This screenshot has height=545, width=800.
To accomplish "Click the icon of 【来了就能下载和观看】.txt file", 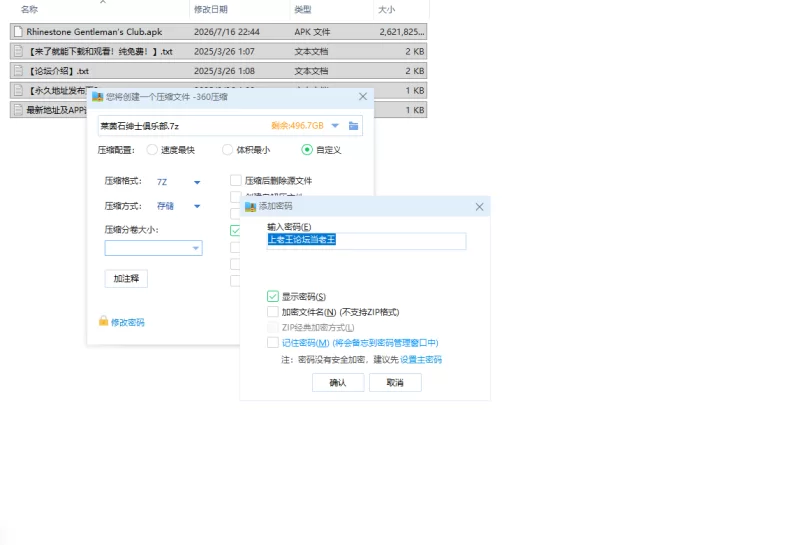I will pyautogui.click(x=18, y=51).
